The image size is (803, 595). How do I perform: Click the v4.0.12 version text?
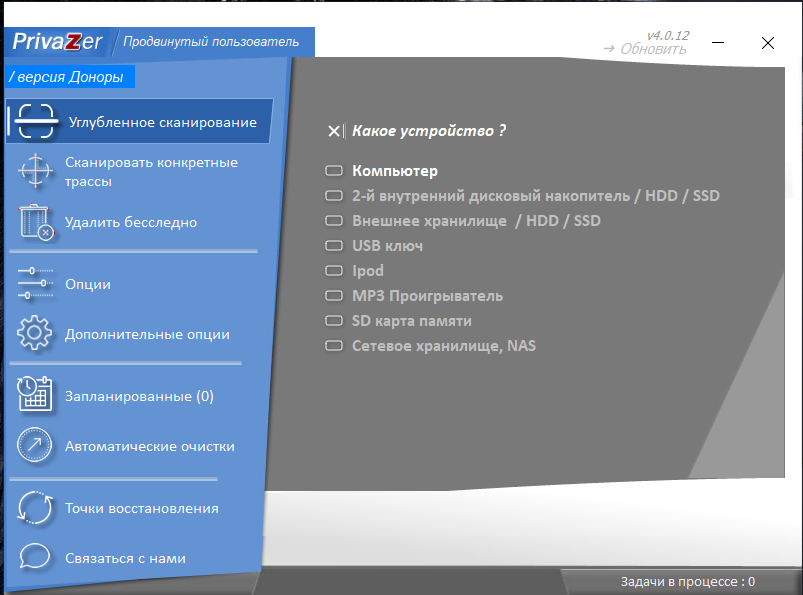point(668,35)
